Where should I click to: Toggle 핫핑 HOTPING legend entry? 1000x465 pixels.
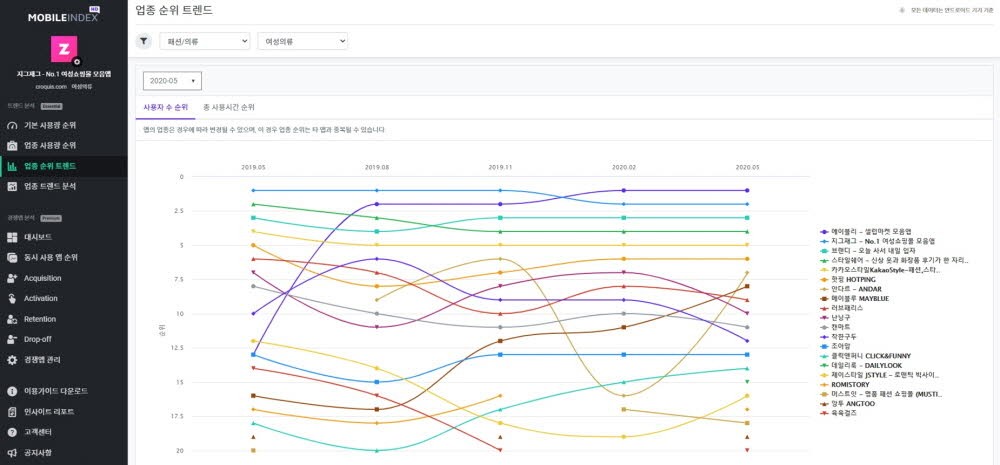[x=848, y=279]
